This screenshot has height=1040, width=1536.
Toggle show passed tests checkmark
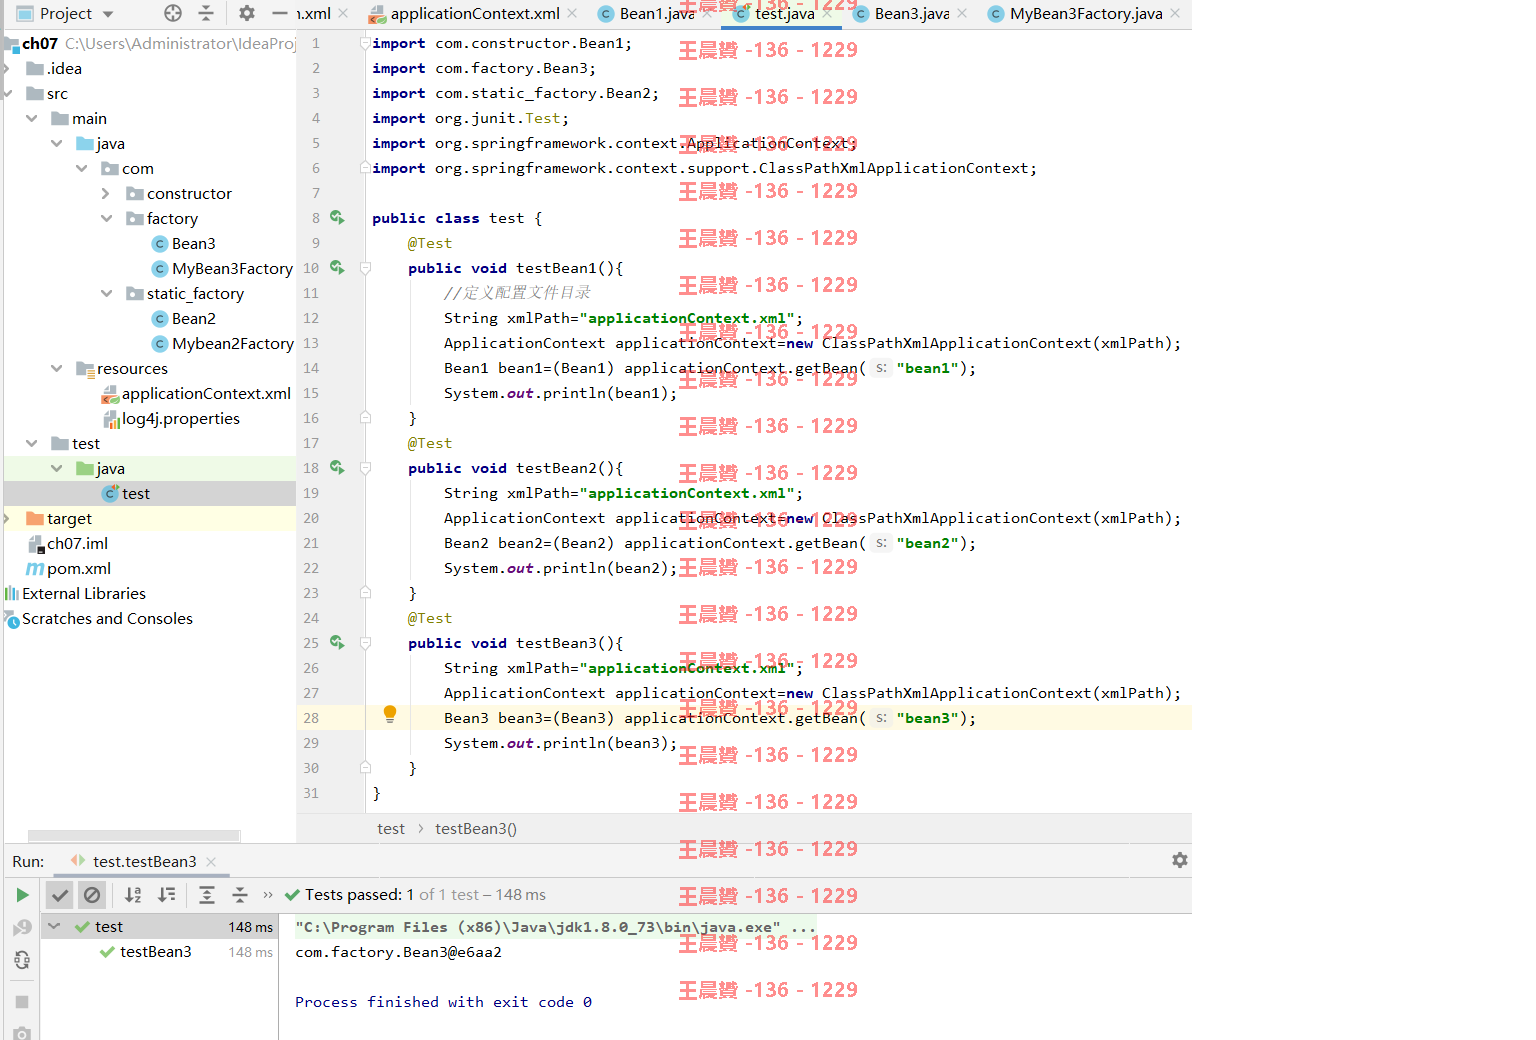(x=60, y=895)
